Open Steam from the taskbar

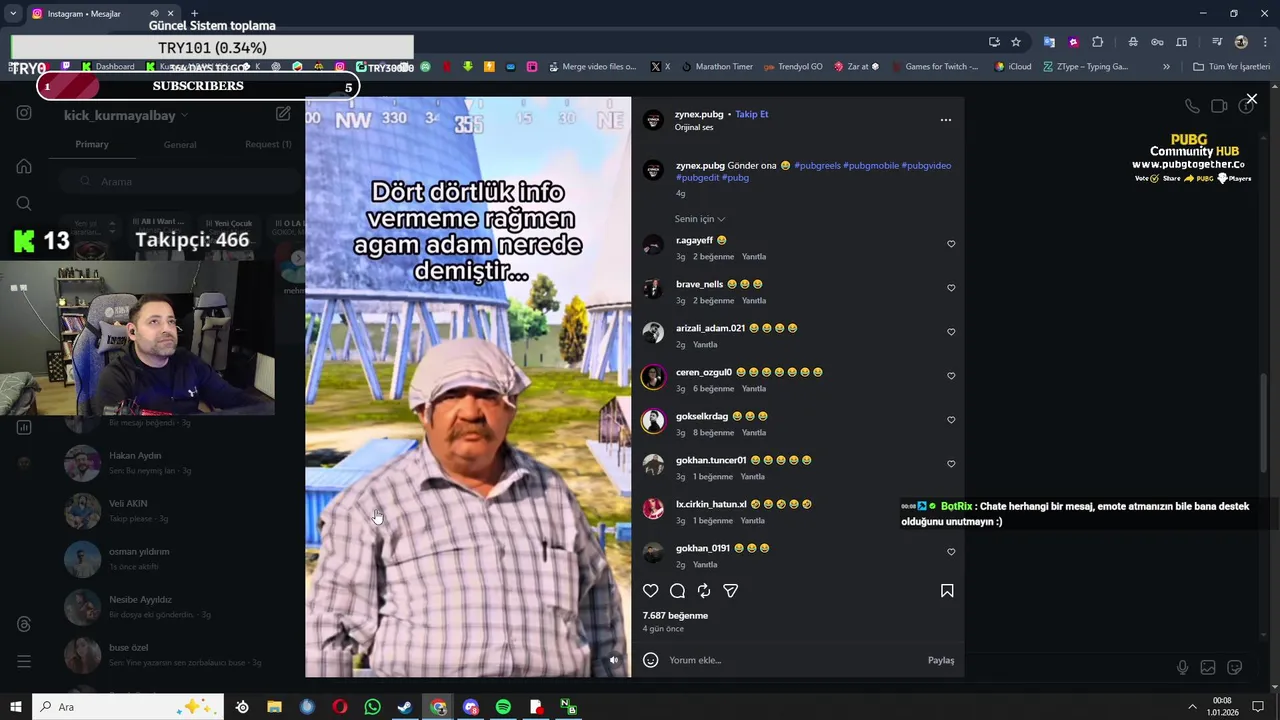(x=405, y=707)
